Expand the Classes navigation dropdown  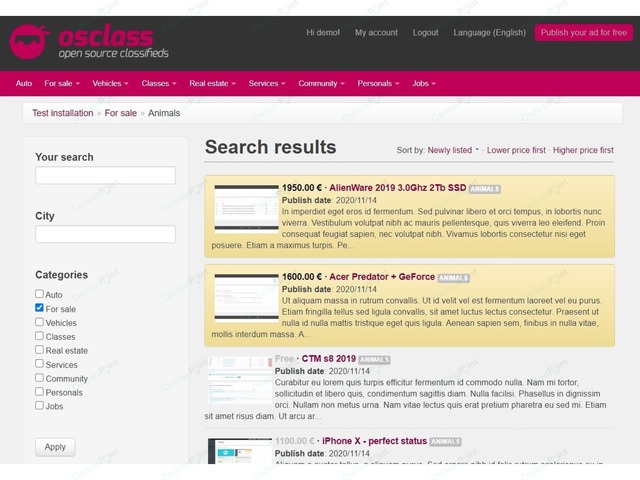coord(159,84)
